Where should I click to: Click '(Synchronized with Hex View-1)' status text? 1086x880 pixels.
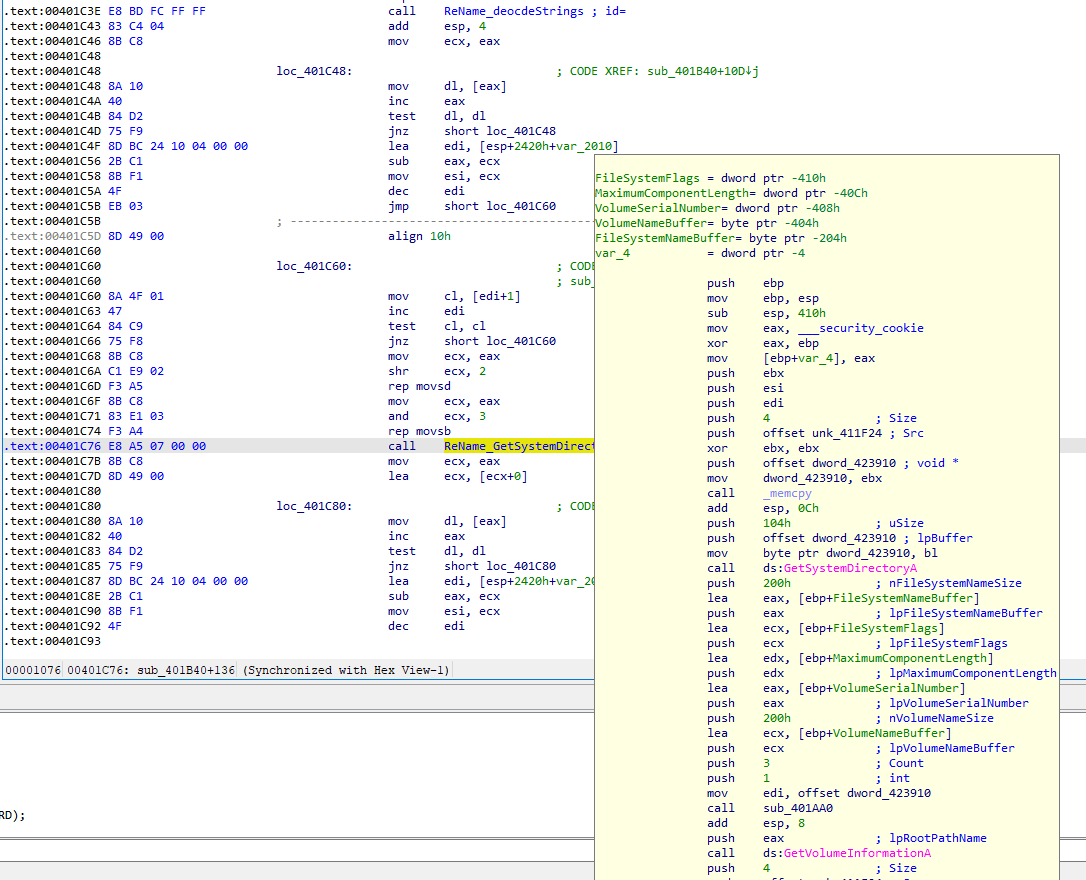[346, 670]
